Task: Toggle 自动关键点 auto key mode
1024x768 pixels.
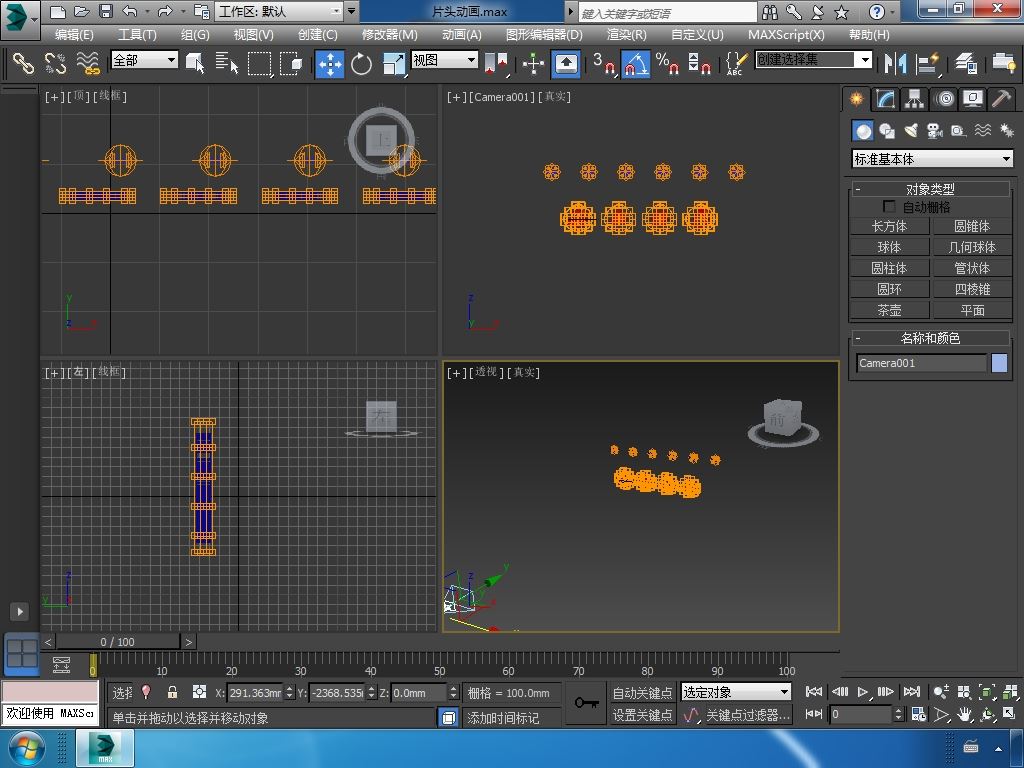Action: [x=642, y=692]
